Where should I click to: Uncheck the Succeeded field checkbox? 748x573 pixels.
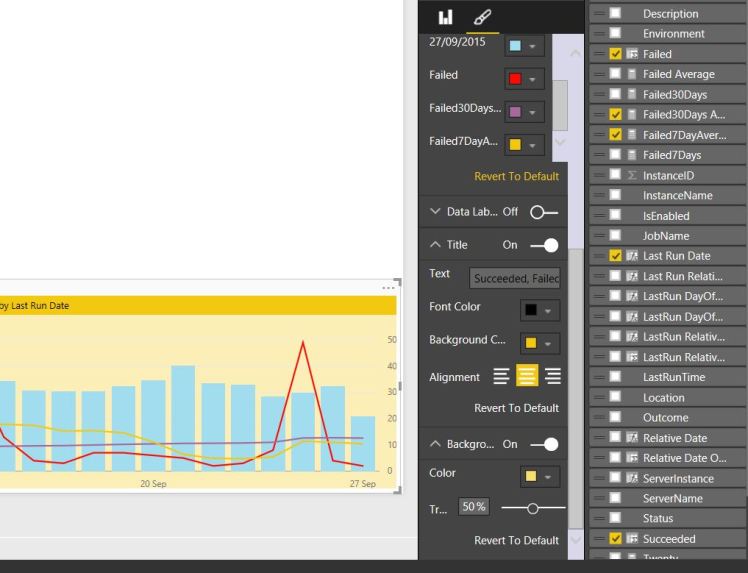(x=616, y=539)
